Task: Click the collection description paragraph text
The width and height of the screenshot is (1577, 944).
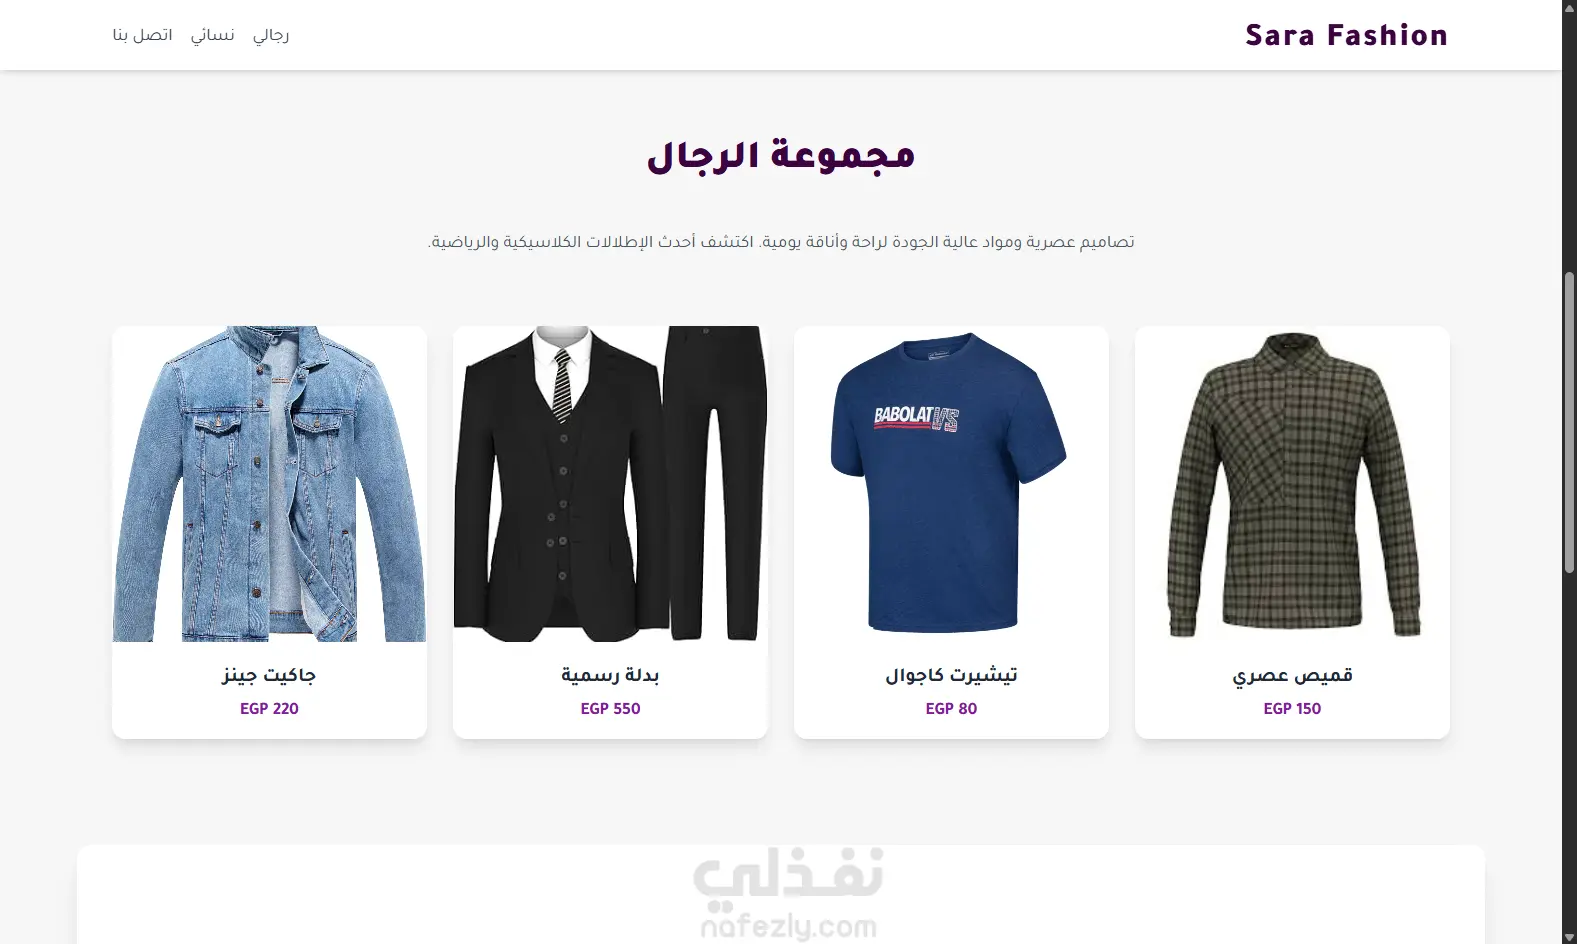Action: (x=781, y=242)
